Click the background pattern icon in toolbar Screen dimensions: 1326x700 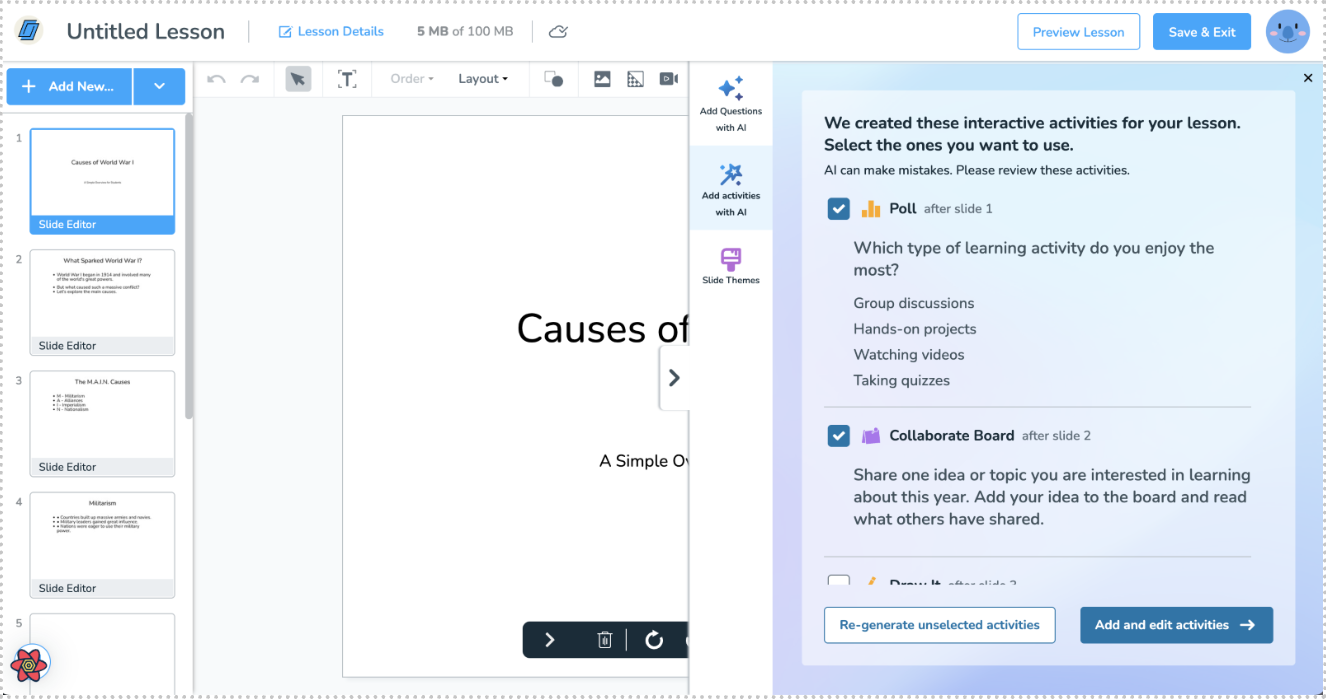pyautogui.click(x=635, y=79)
